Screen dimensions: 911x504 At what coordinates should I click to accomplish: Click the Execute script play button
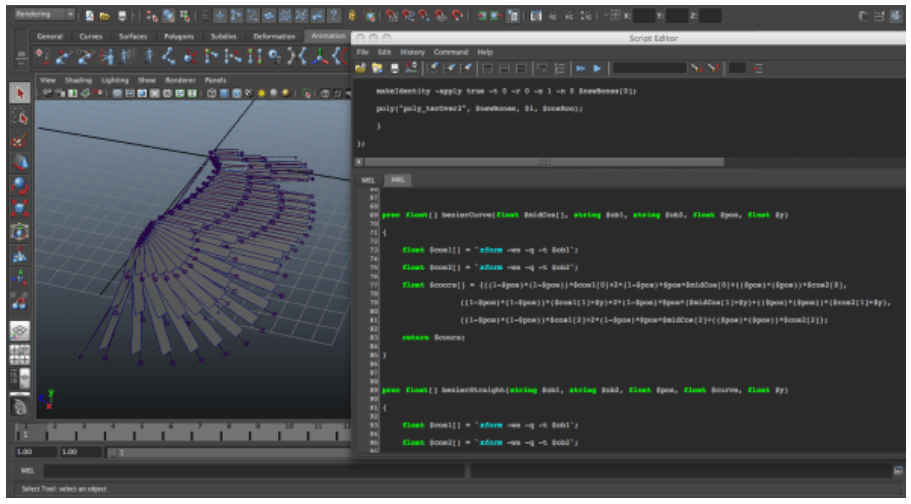point(597,68)
